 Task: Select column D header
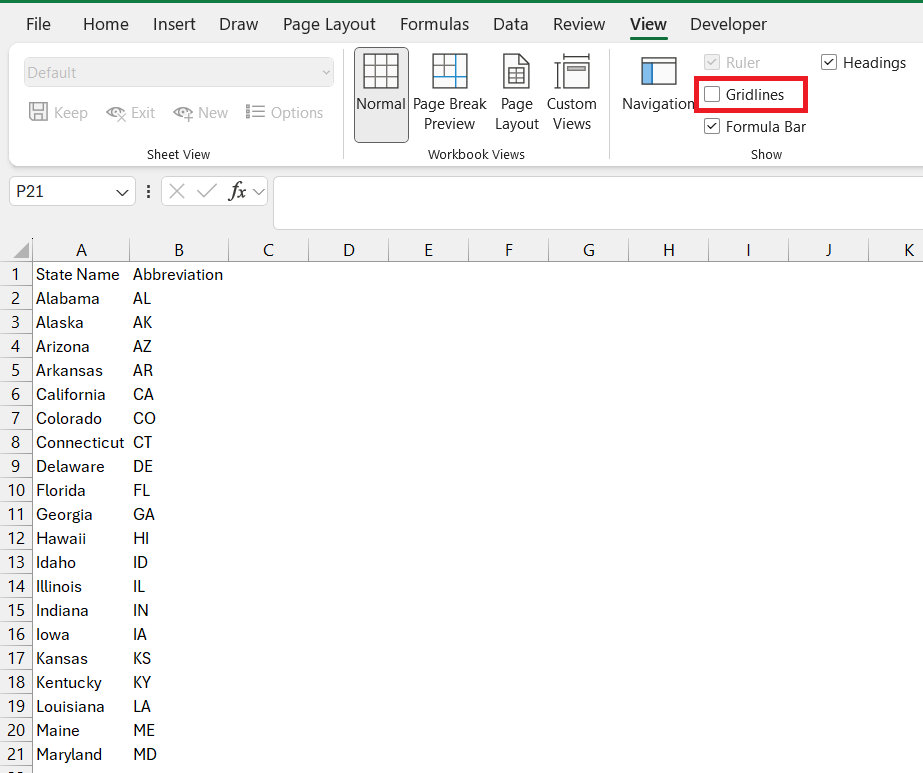click(x=348, y=250)
